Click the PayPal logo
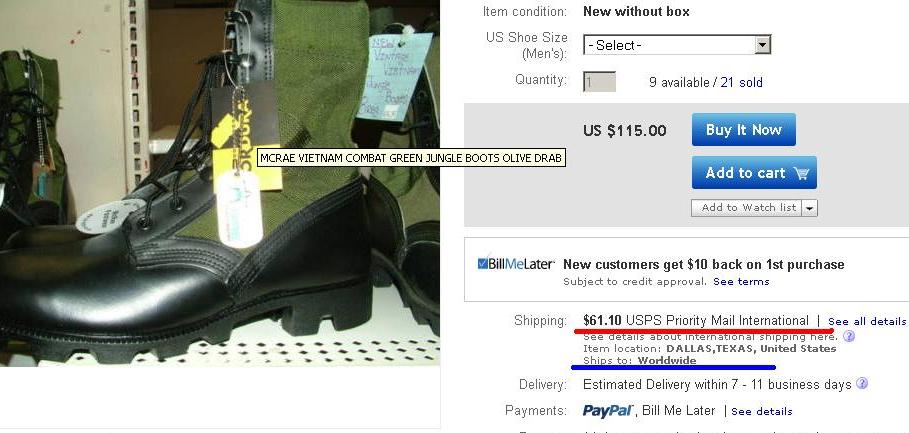The image size is (909, 433). point(608,411)
